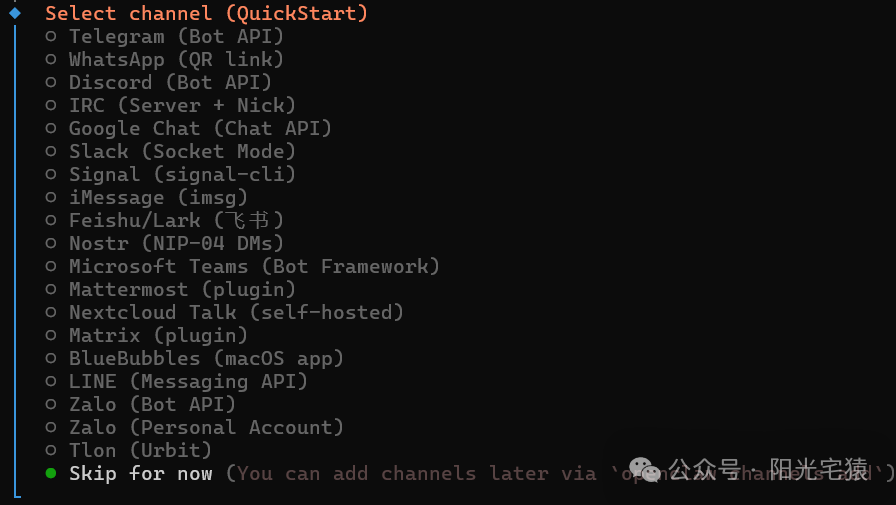This screenshot has height=505, width=896.
Task: Pick the Signal (signal-cli) option
Action: (x=170, y=174)
